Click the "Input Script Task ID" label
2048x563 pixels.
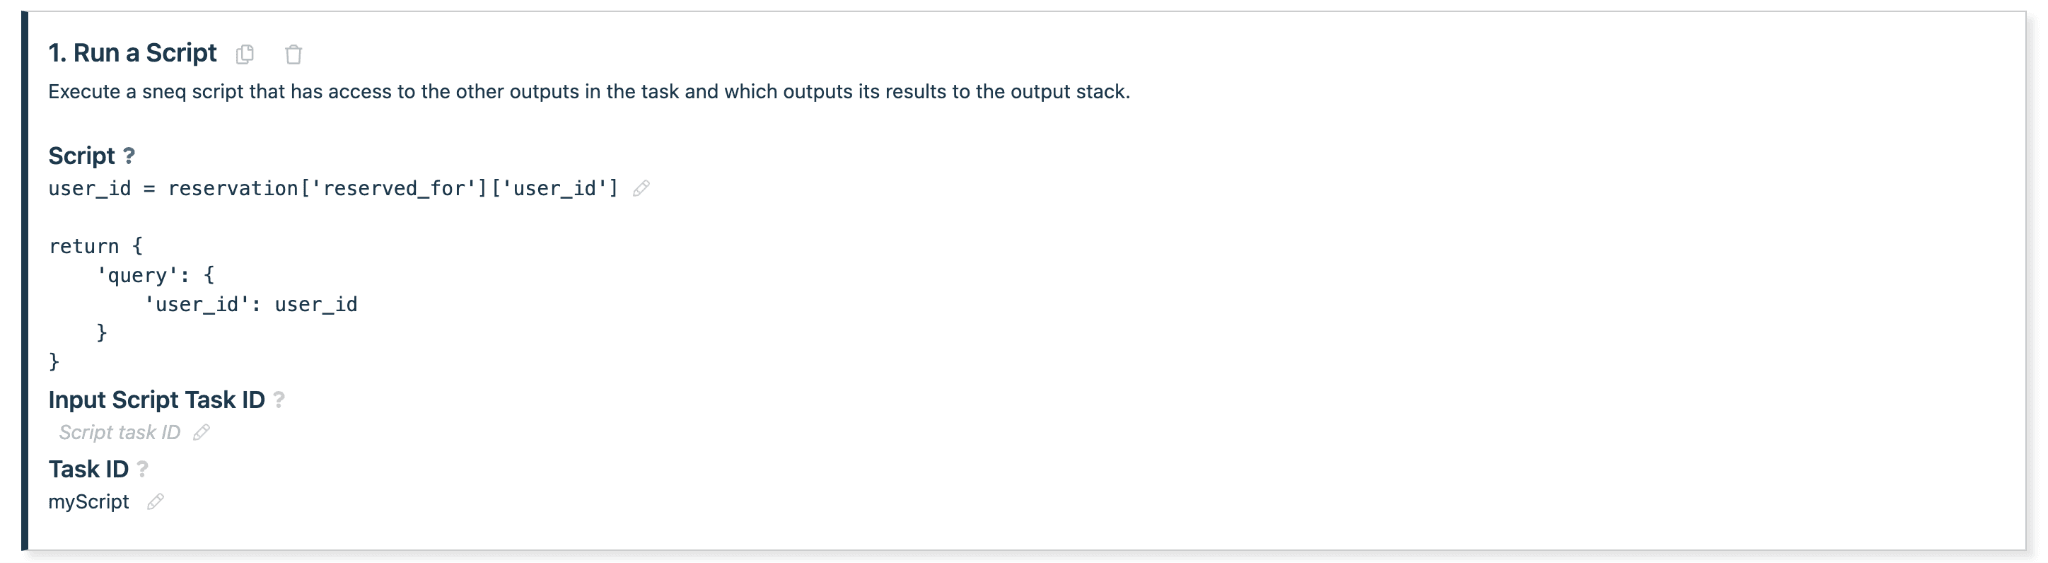click(x=156, y=400)
